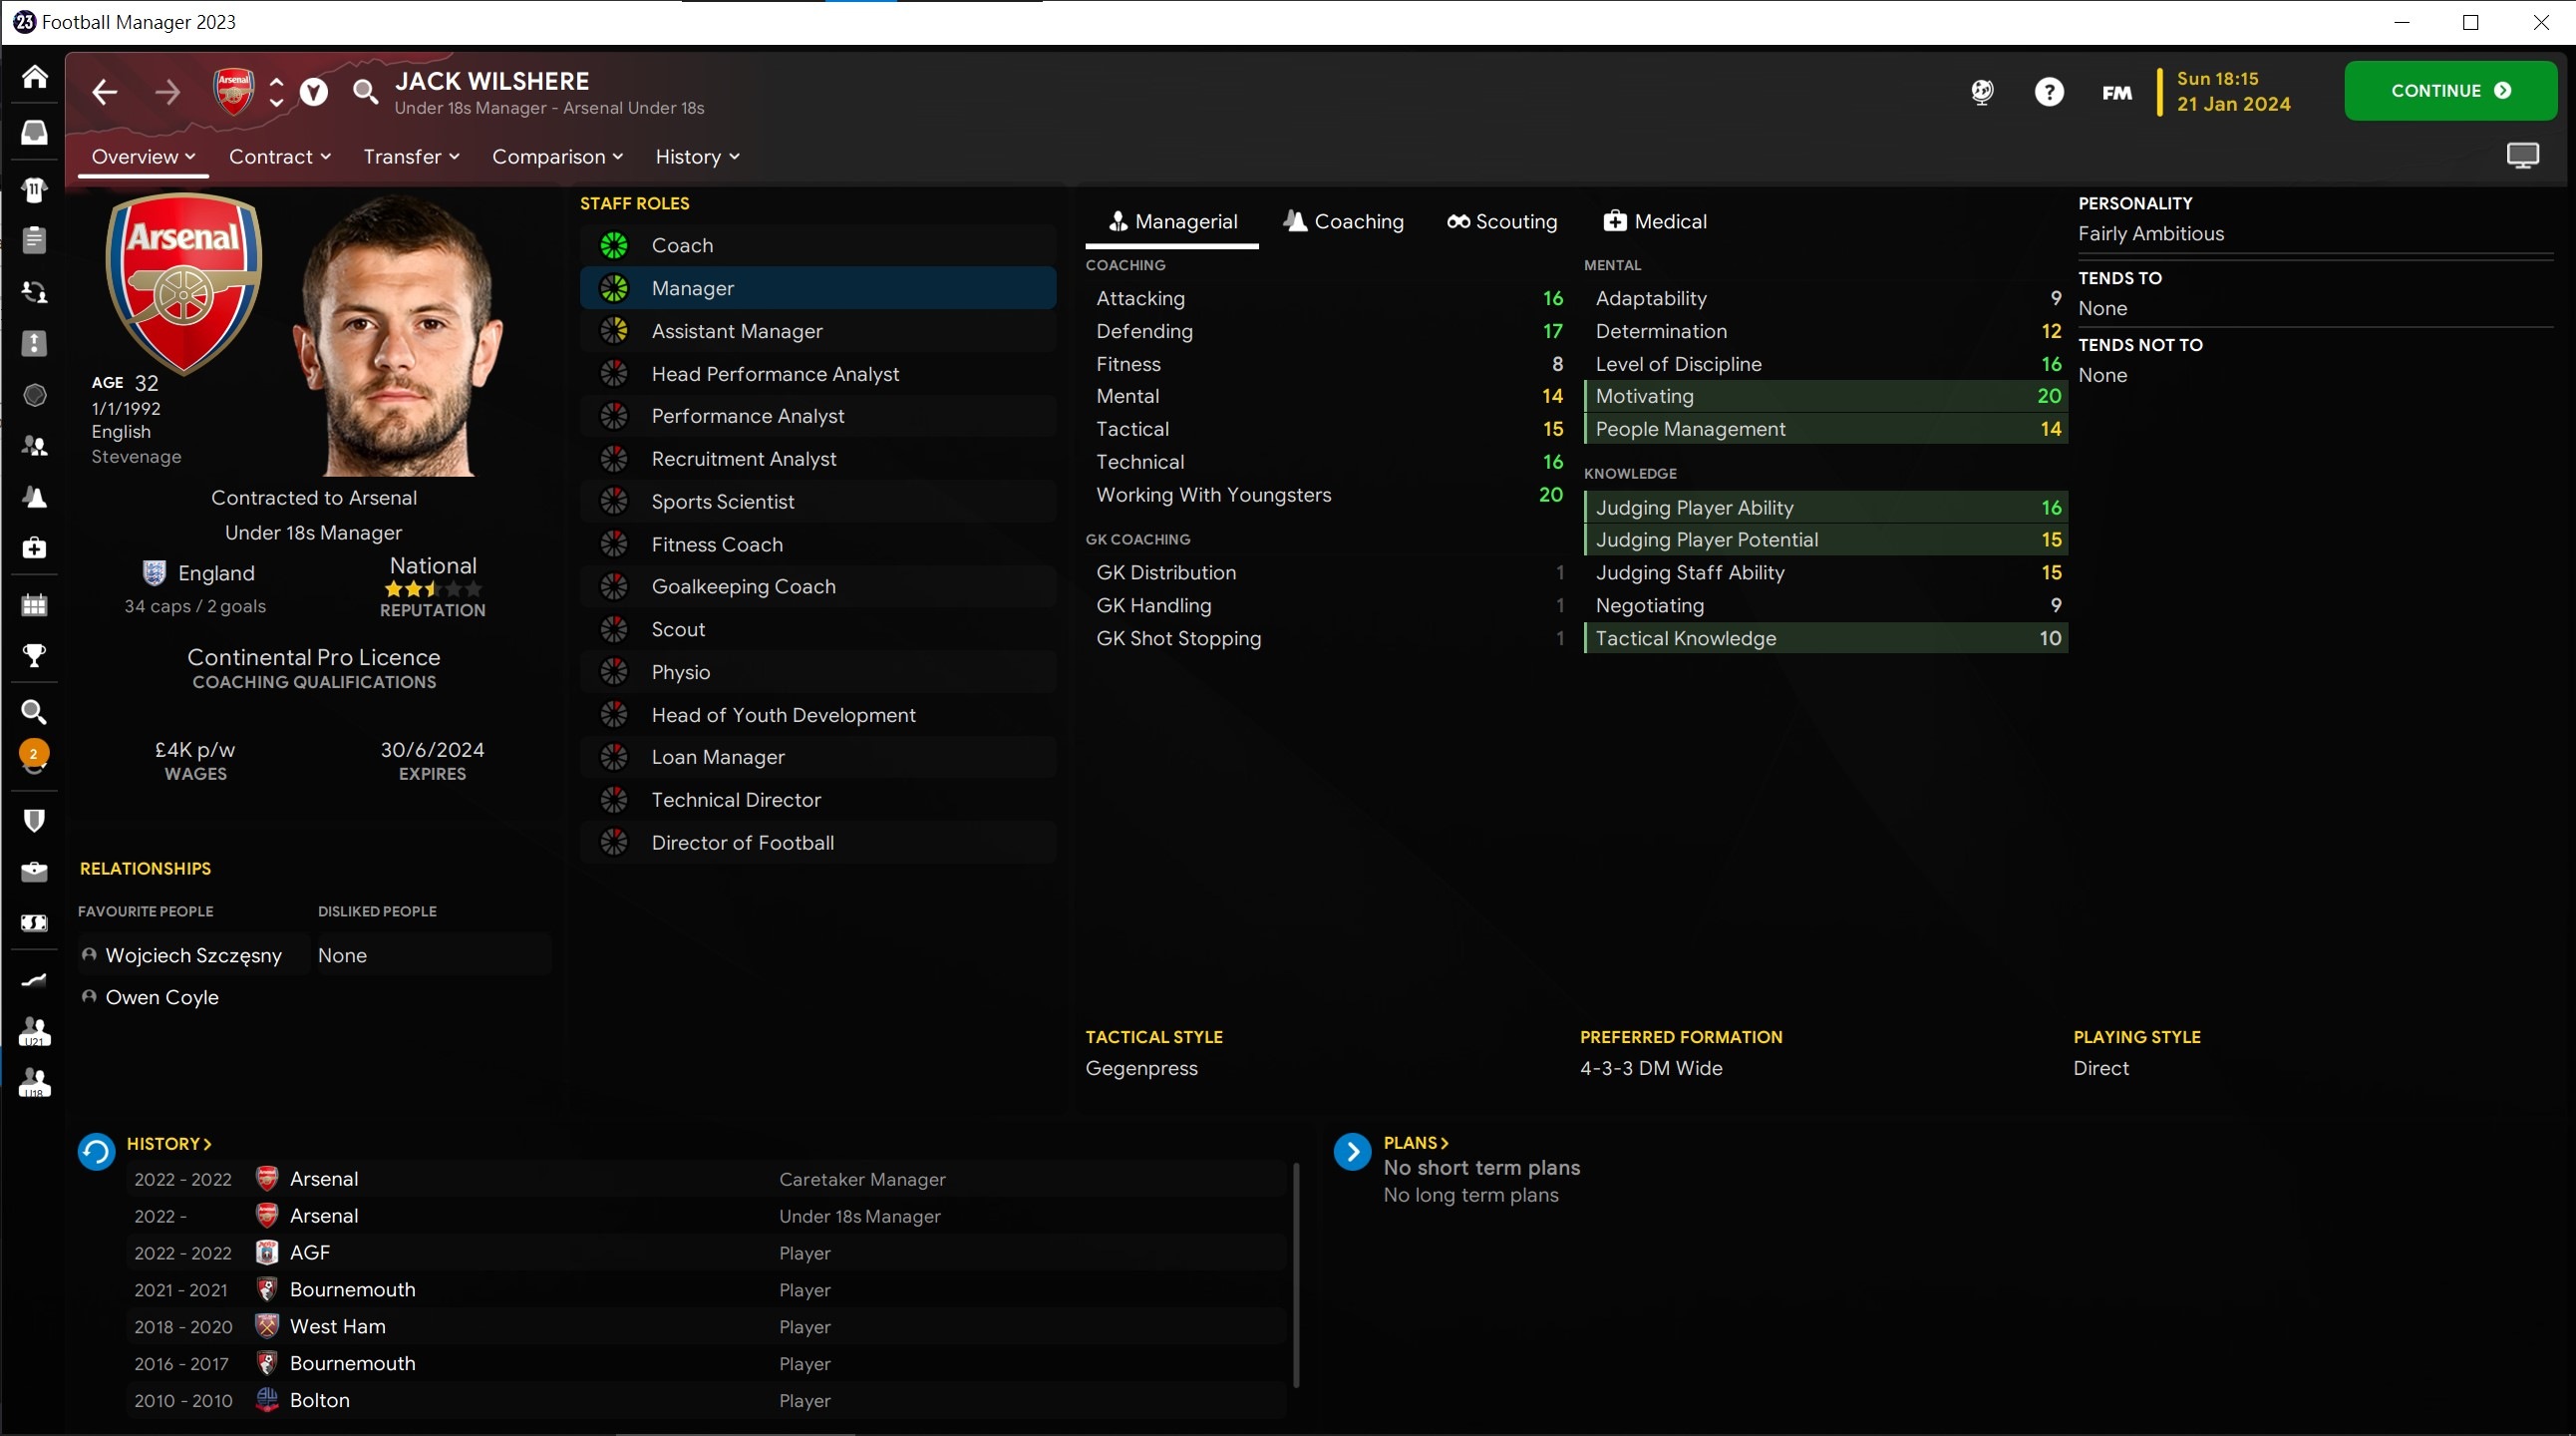Open the Dev. Centre boot icon
The image size is (2576, 1436).
[35, 980]
